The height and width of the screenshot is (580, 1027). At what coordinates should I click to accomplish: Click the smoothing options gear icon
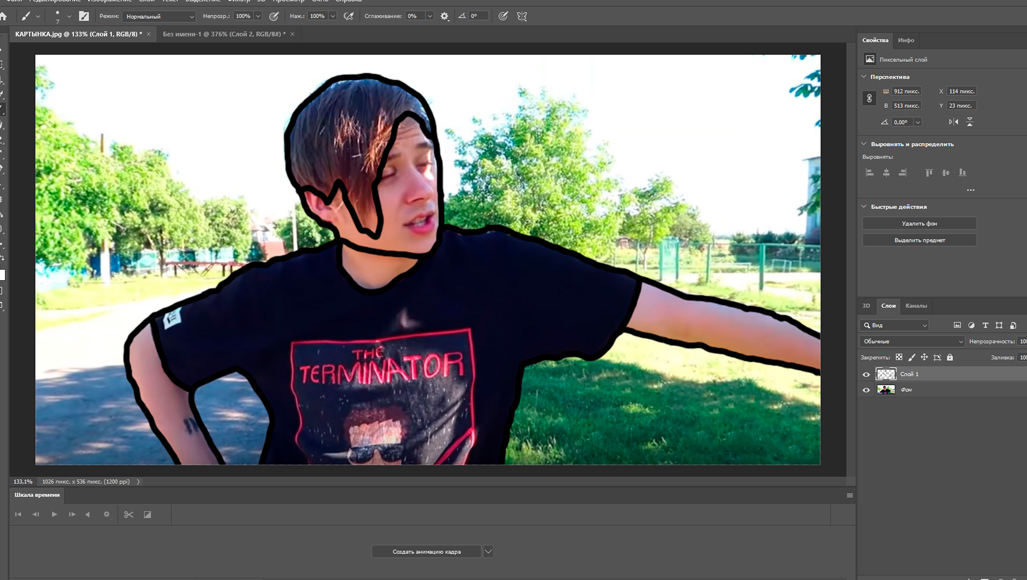coord(445,16)
